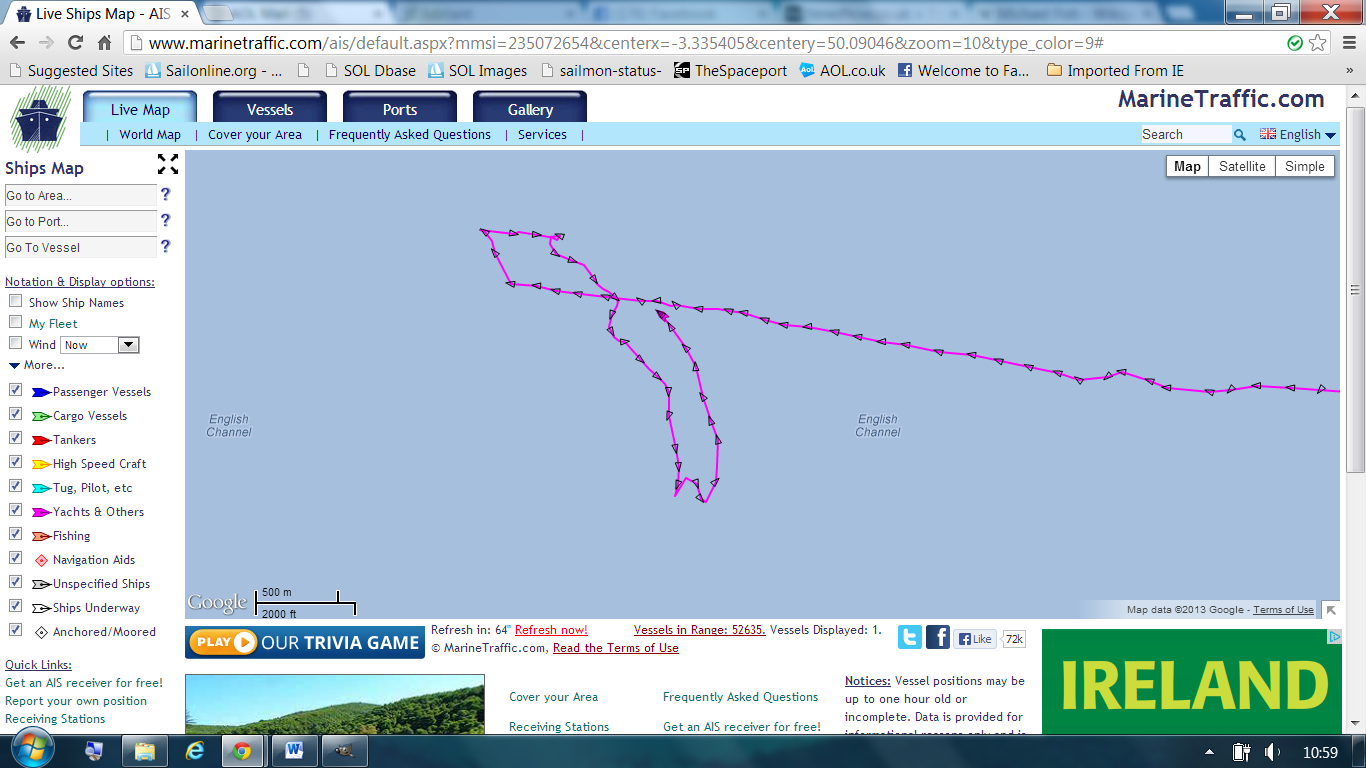Open the Gallery tab
The width and height of the screenshot is (1366, 768).
click(530, 108)
